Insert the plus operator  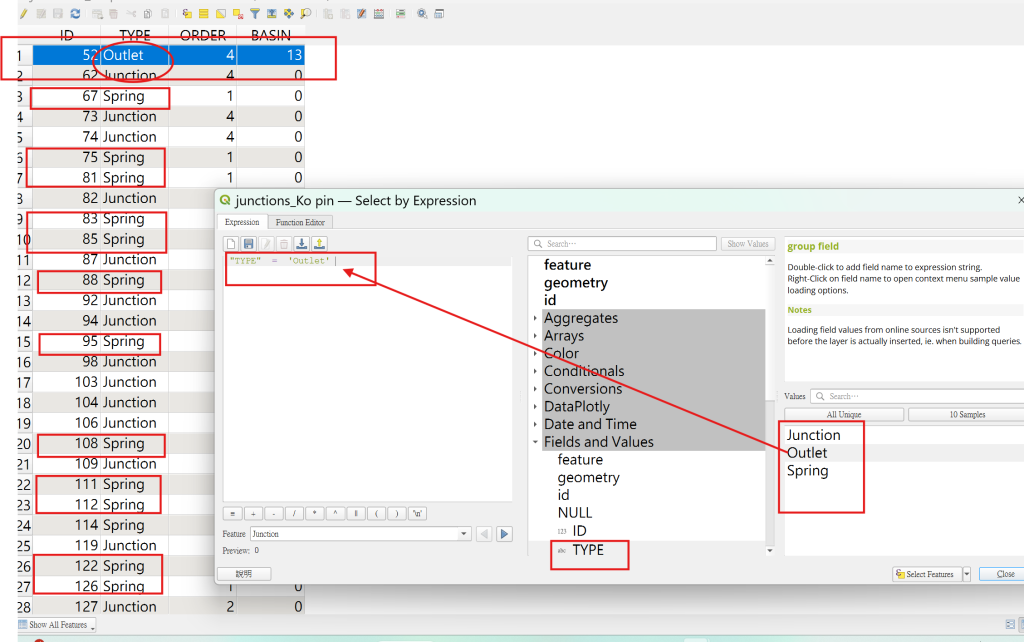(253, 513)
